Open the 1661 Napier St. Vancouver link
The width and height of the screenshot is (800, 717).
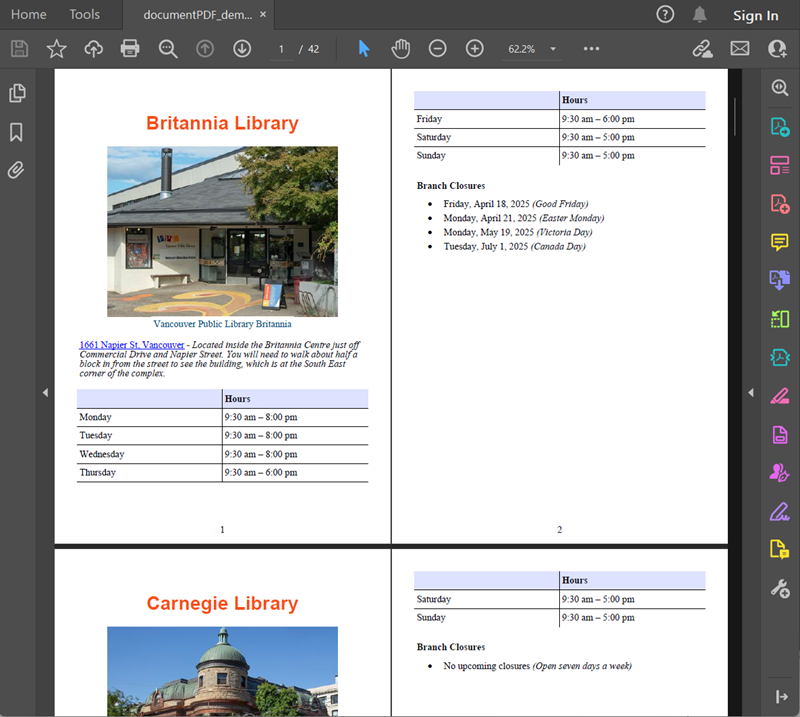click(131, 345)
